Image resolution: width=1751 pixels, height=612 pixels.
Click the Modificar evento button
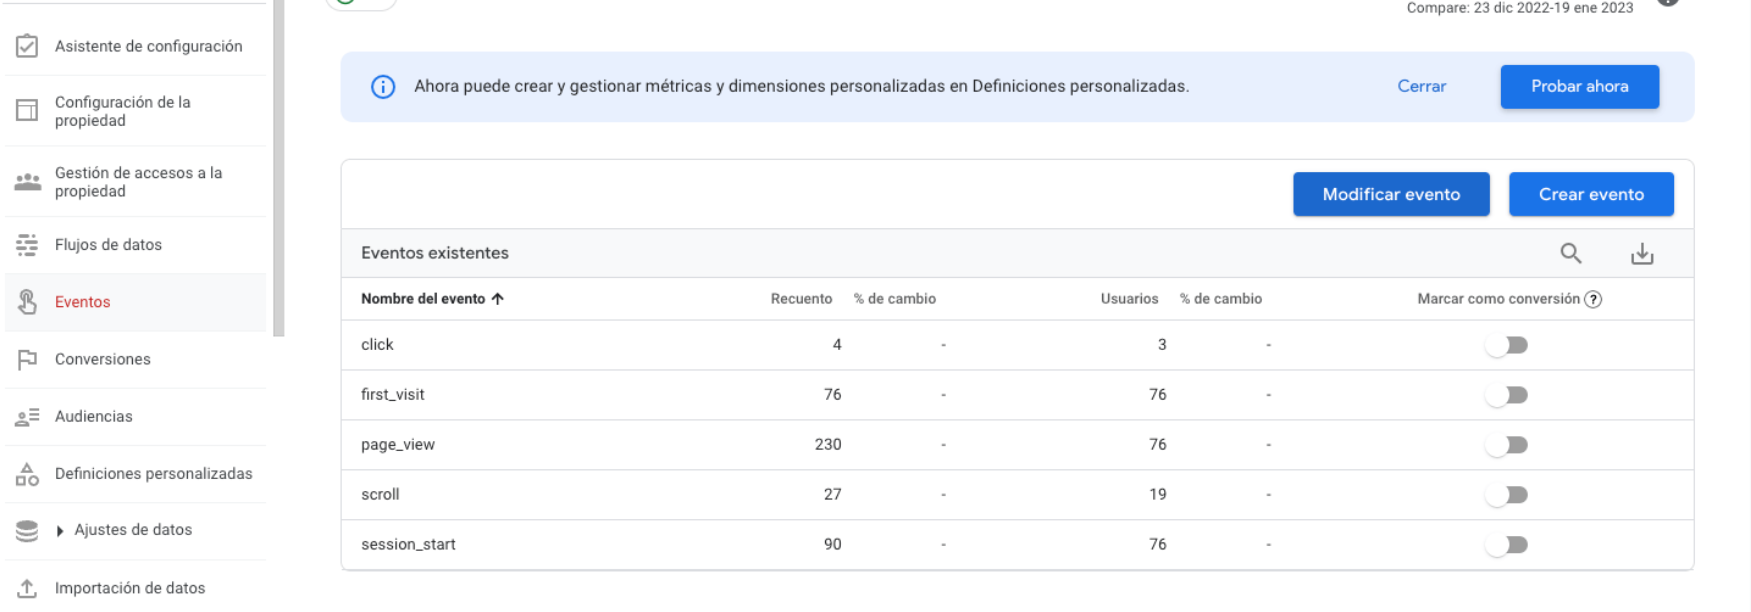coord(1391,194)
